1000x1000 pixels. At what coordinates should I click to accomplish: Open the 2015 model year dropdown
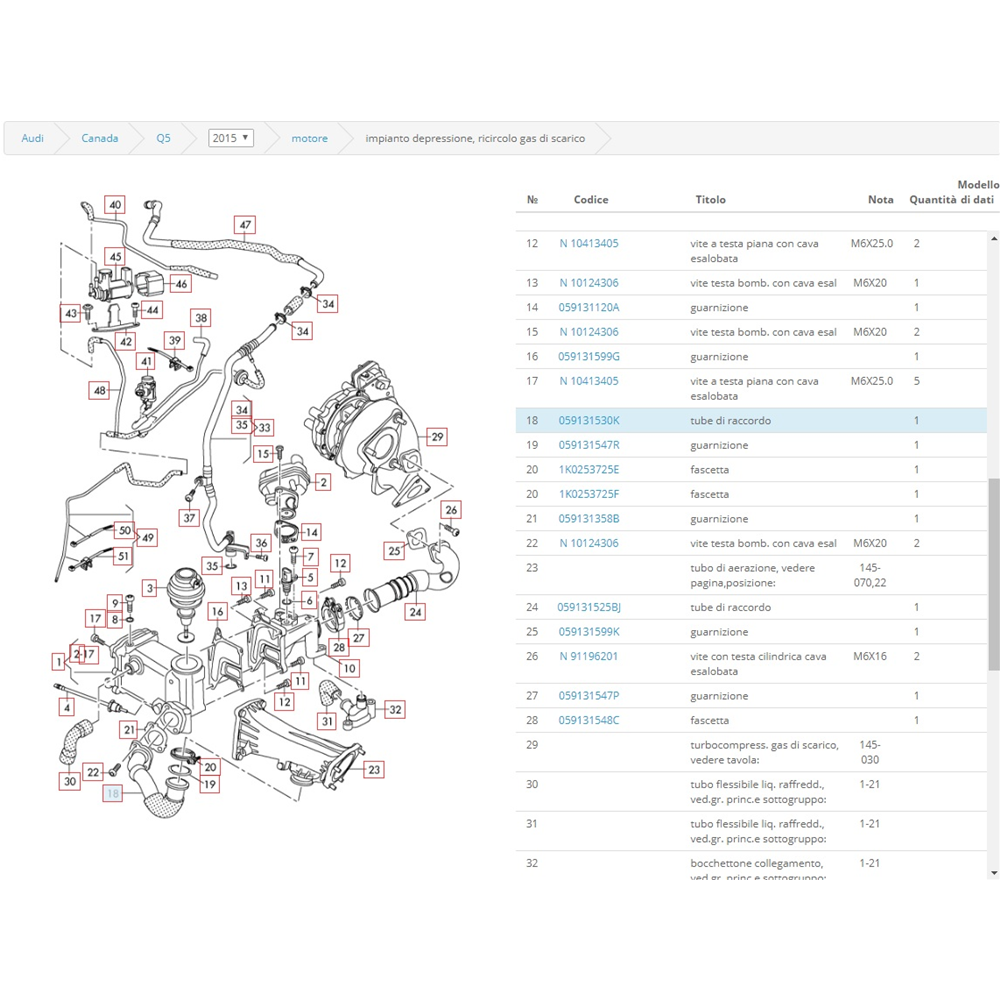231,138
